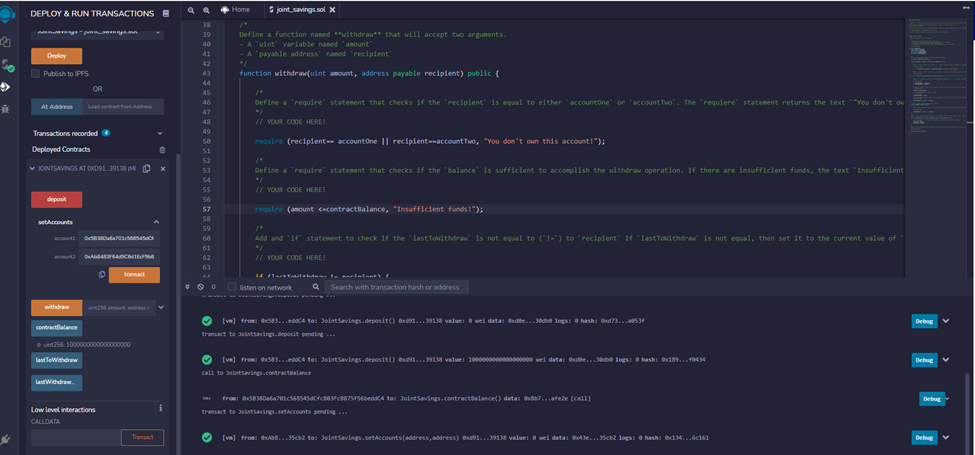
Task: Call the contractBalance function button
Action: (x=57, y=328)
